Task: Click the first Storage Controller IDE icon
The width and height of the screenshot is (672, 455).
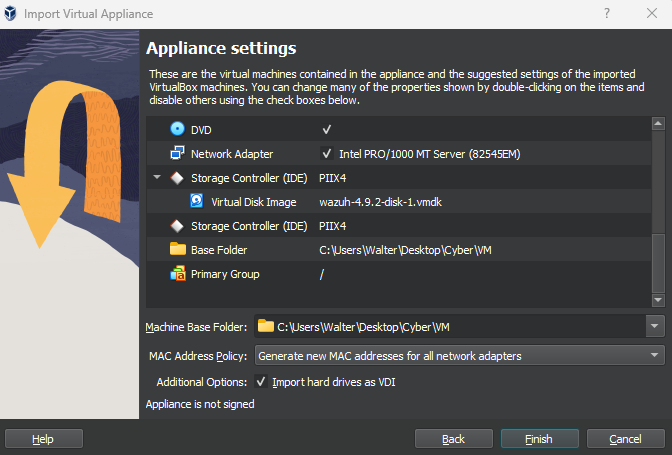Action: (178, 178)
